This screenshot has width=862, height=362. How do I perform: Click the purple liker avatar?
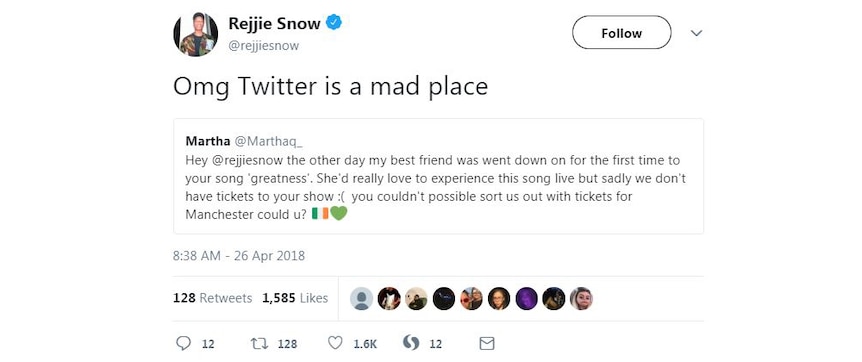pos(527,299)
